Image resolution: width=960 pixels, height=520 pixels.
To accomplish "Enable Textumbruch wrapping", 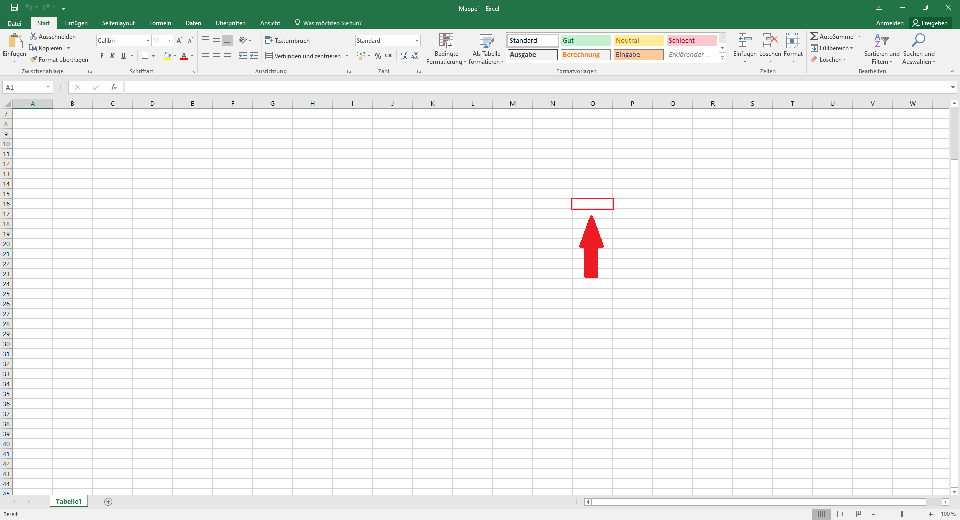I will [287, 40].
